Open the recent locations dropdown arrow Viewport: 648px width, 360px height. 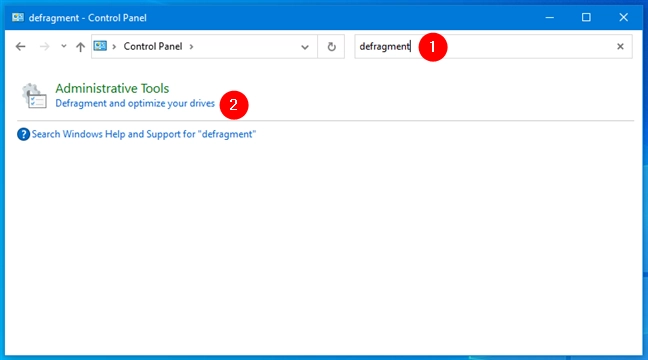pos(64,46)
